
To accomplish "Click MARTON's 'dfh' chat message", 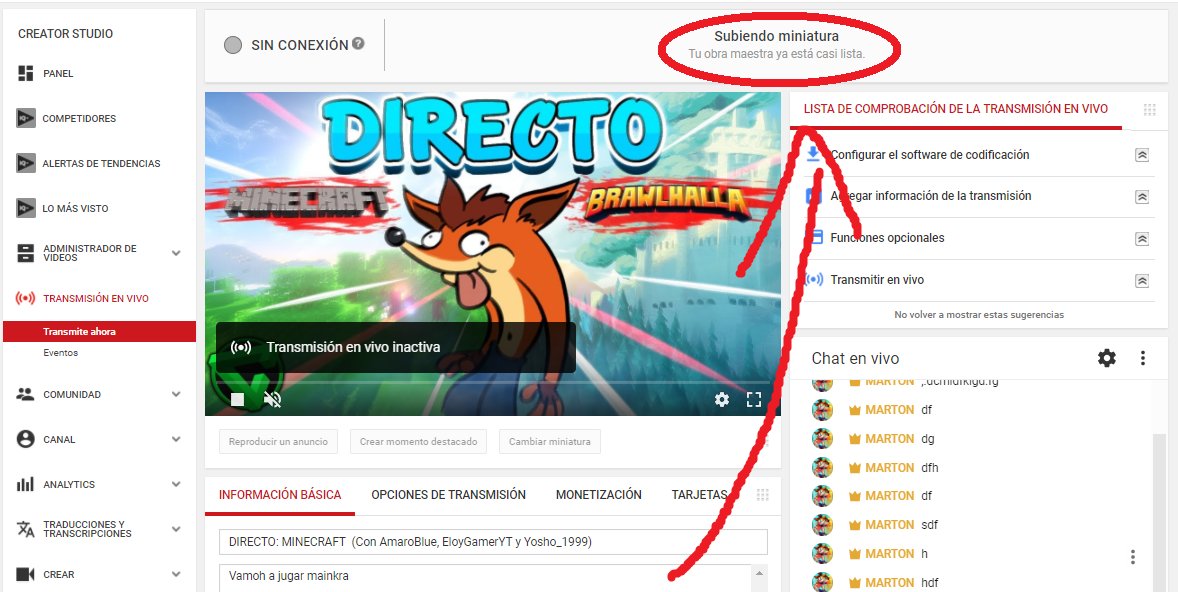I will 929,467.
